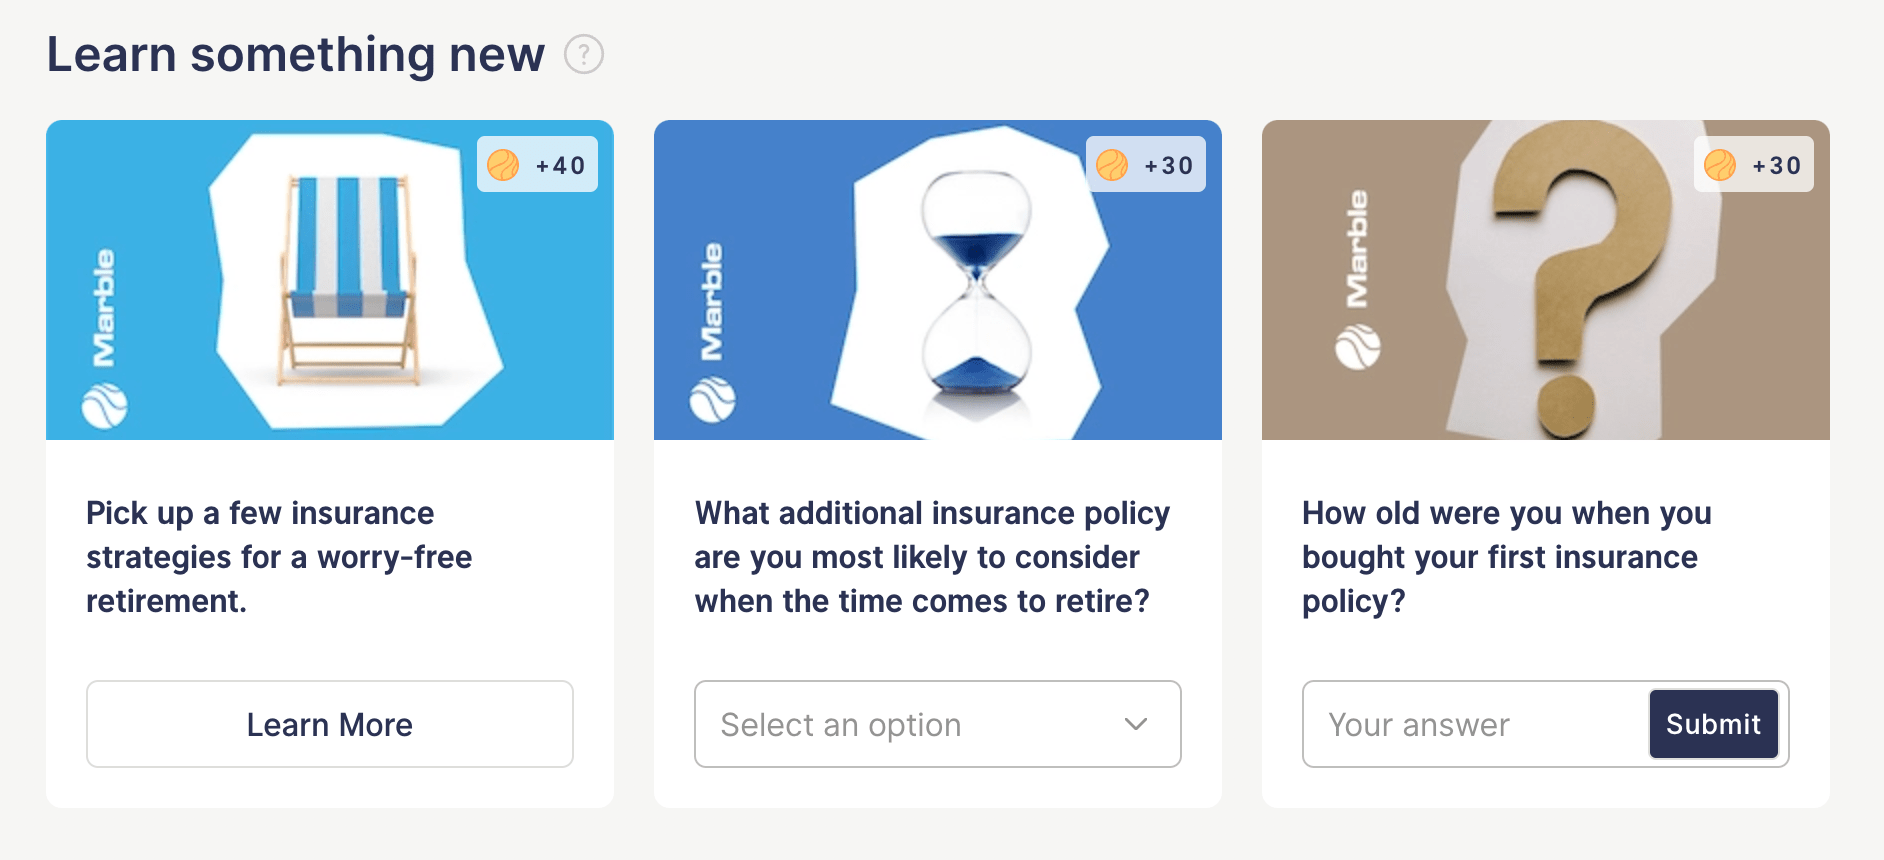Click the worry-free retirement strategies title
The width and height of the screenshot is (1884, 860).
click(x=279, y=557)
